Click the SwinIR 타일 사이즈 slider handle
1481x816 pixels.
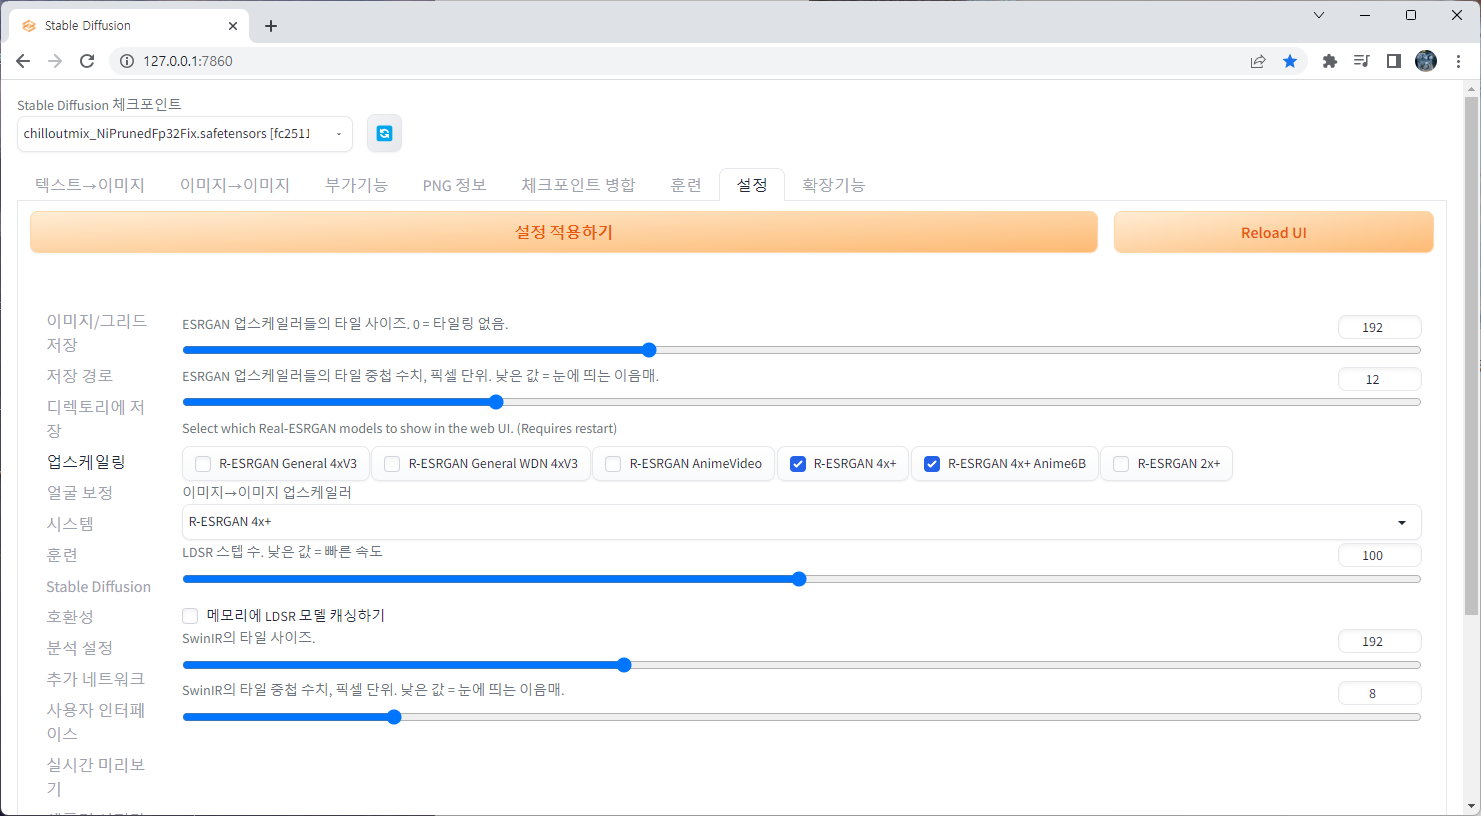(624, 665)
